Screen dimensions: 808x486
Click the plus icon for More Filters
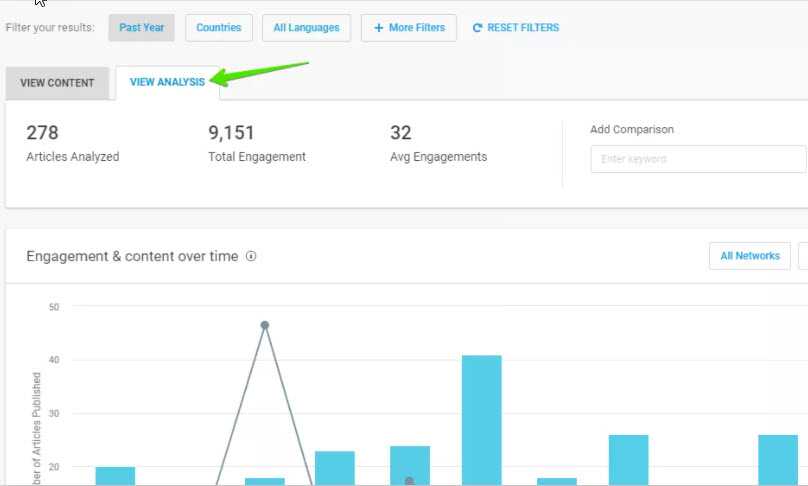coord(378,28)
